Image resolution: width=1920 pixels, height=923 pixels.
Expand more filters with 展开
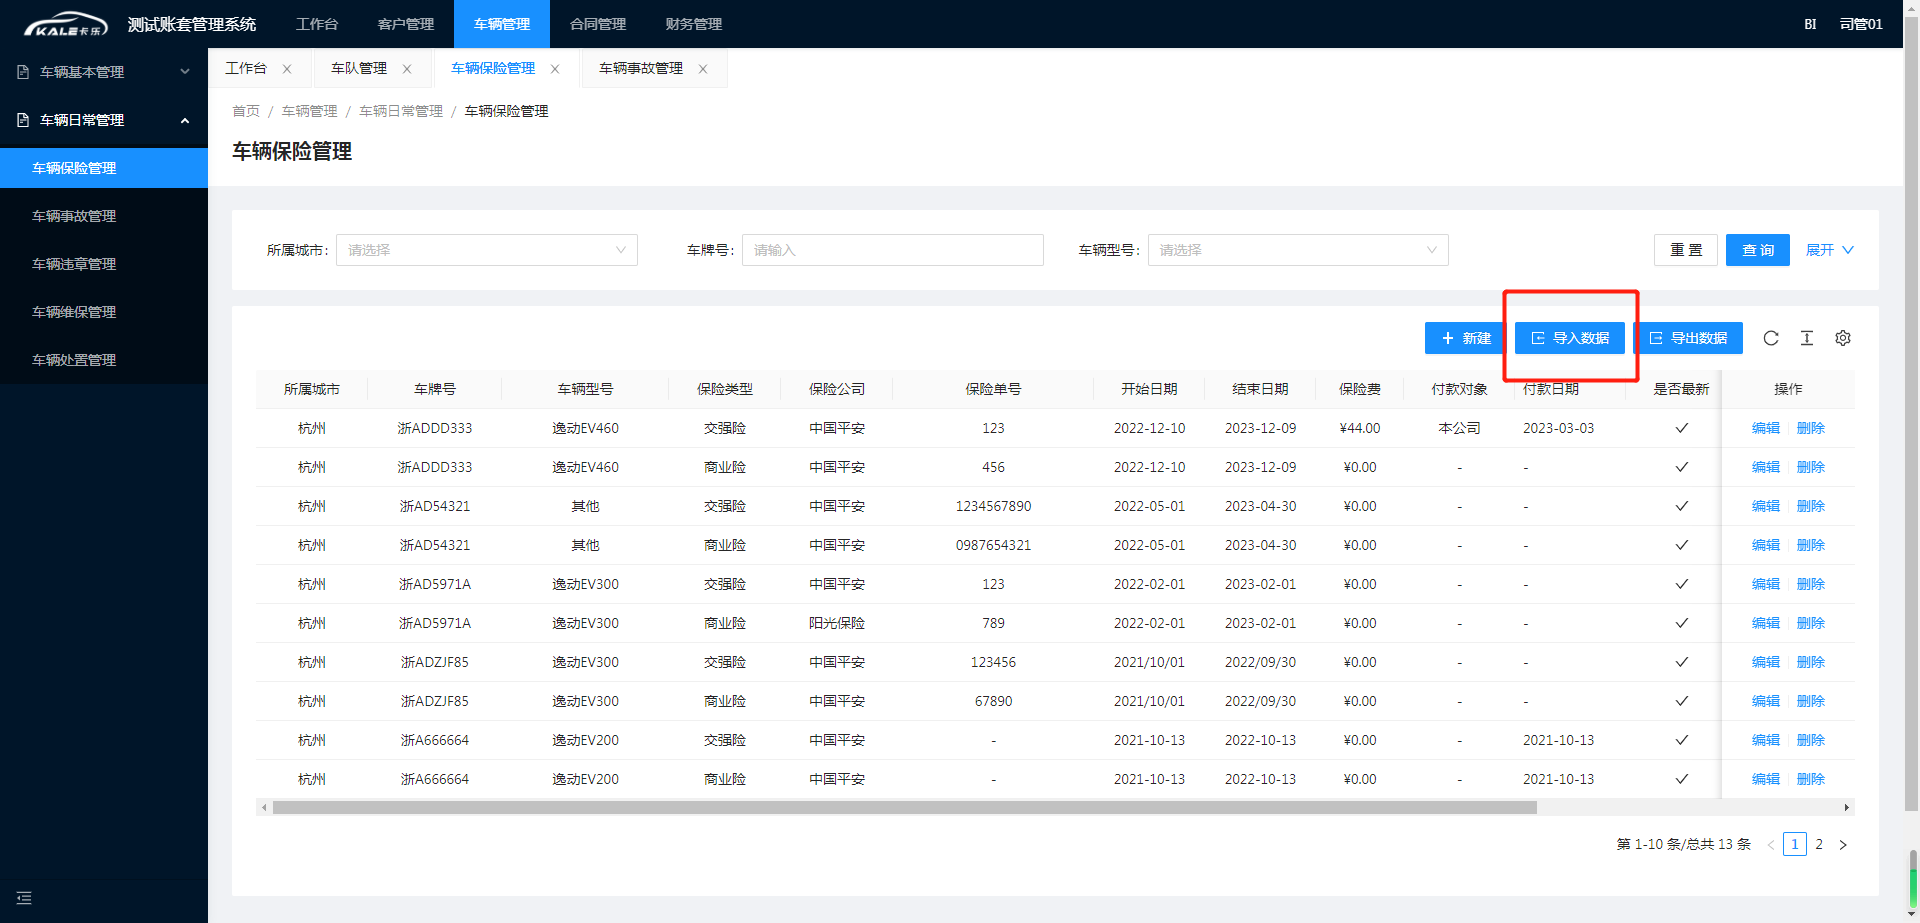tap(1829, 250)
